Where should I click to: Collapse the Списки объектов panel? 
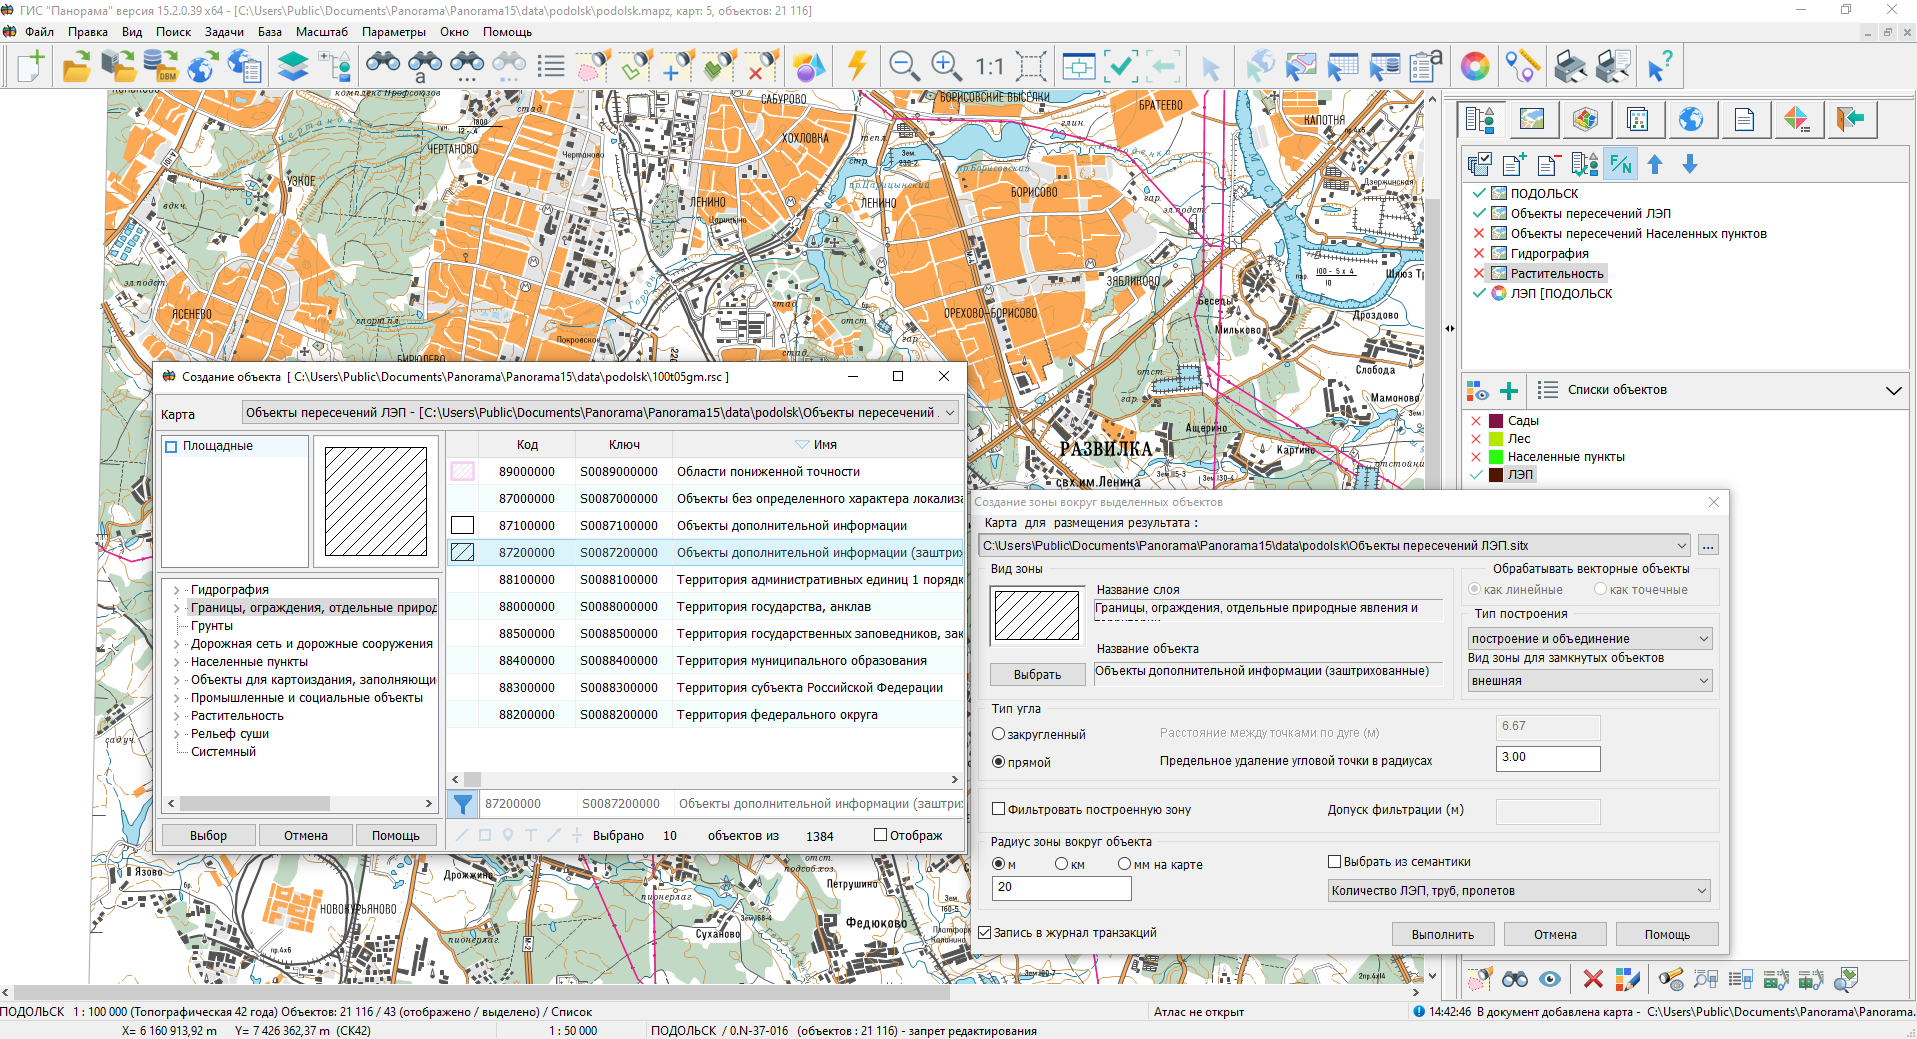pos(1893,390)
